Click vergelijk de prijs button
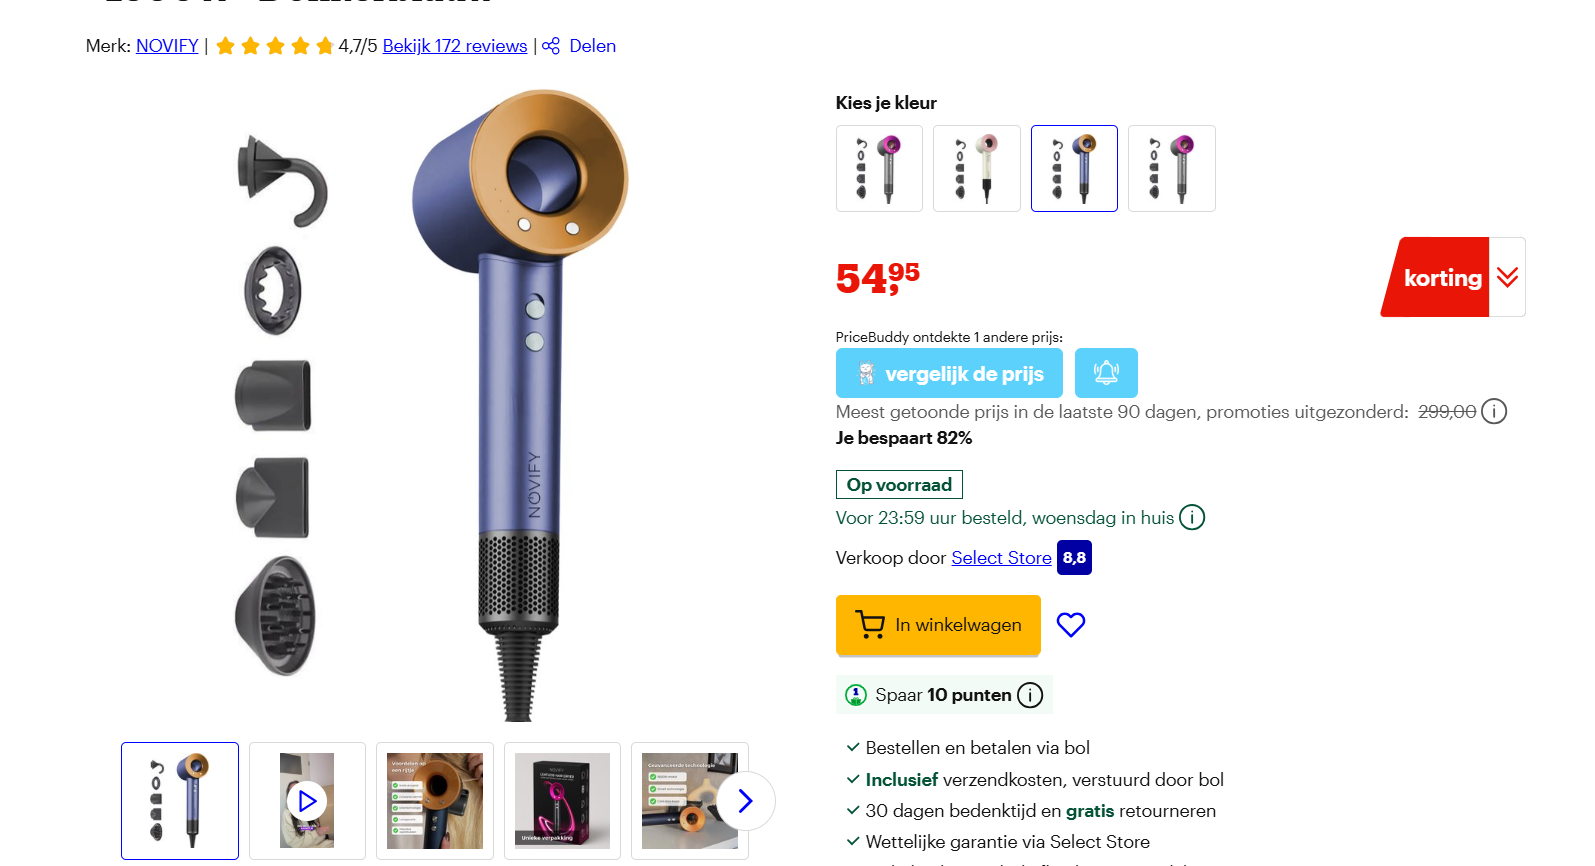Screen dimensions: 1595x866 coord(949,373)
